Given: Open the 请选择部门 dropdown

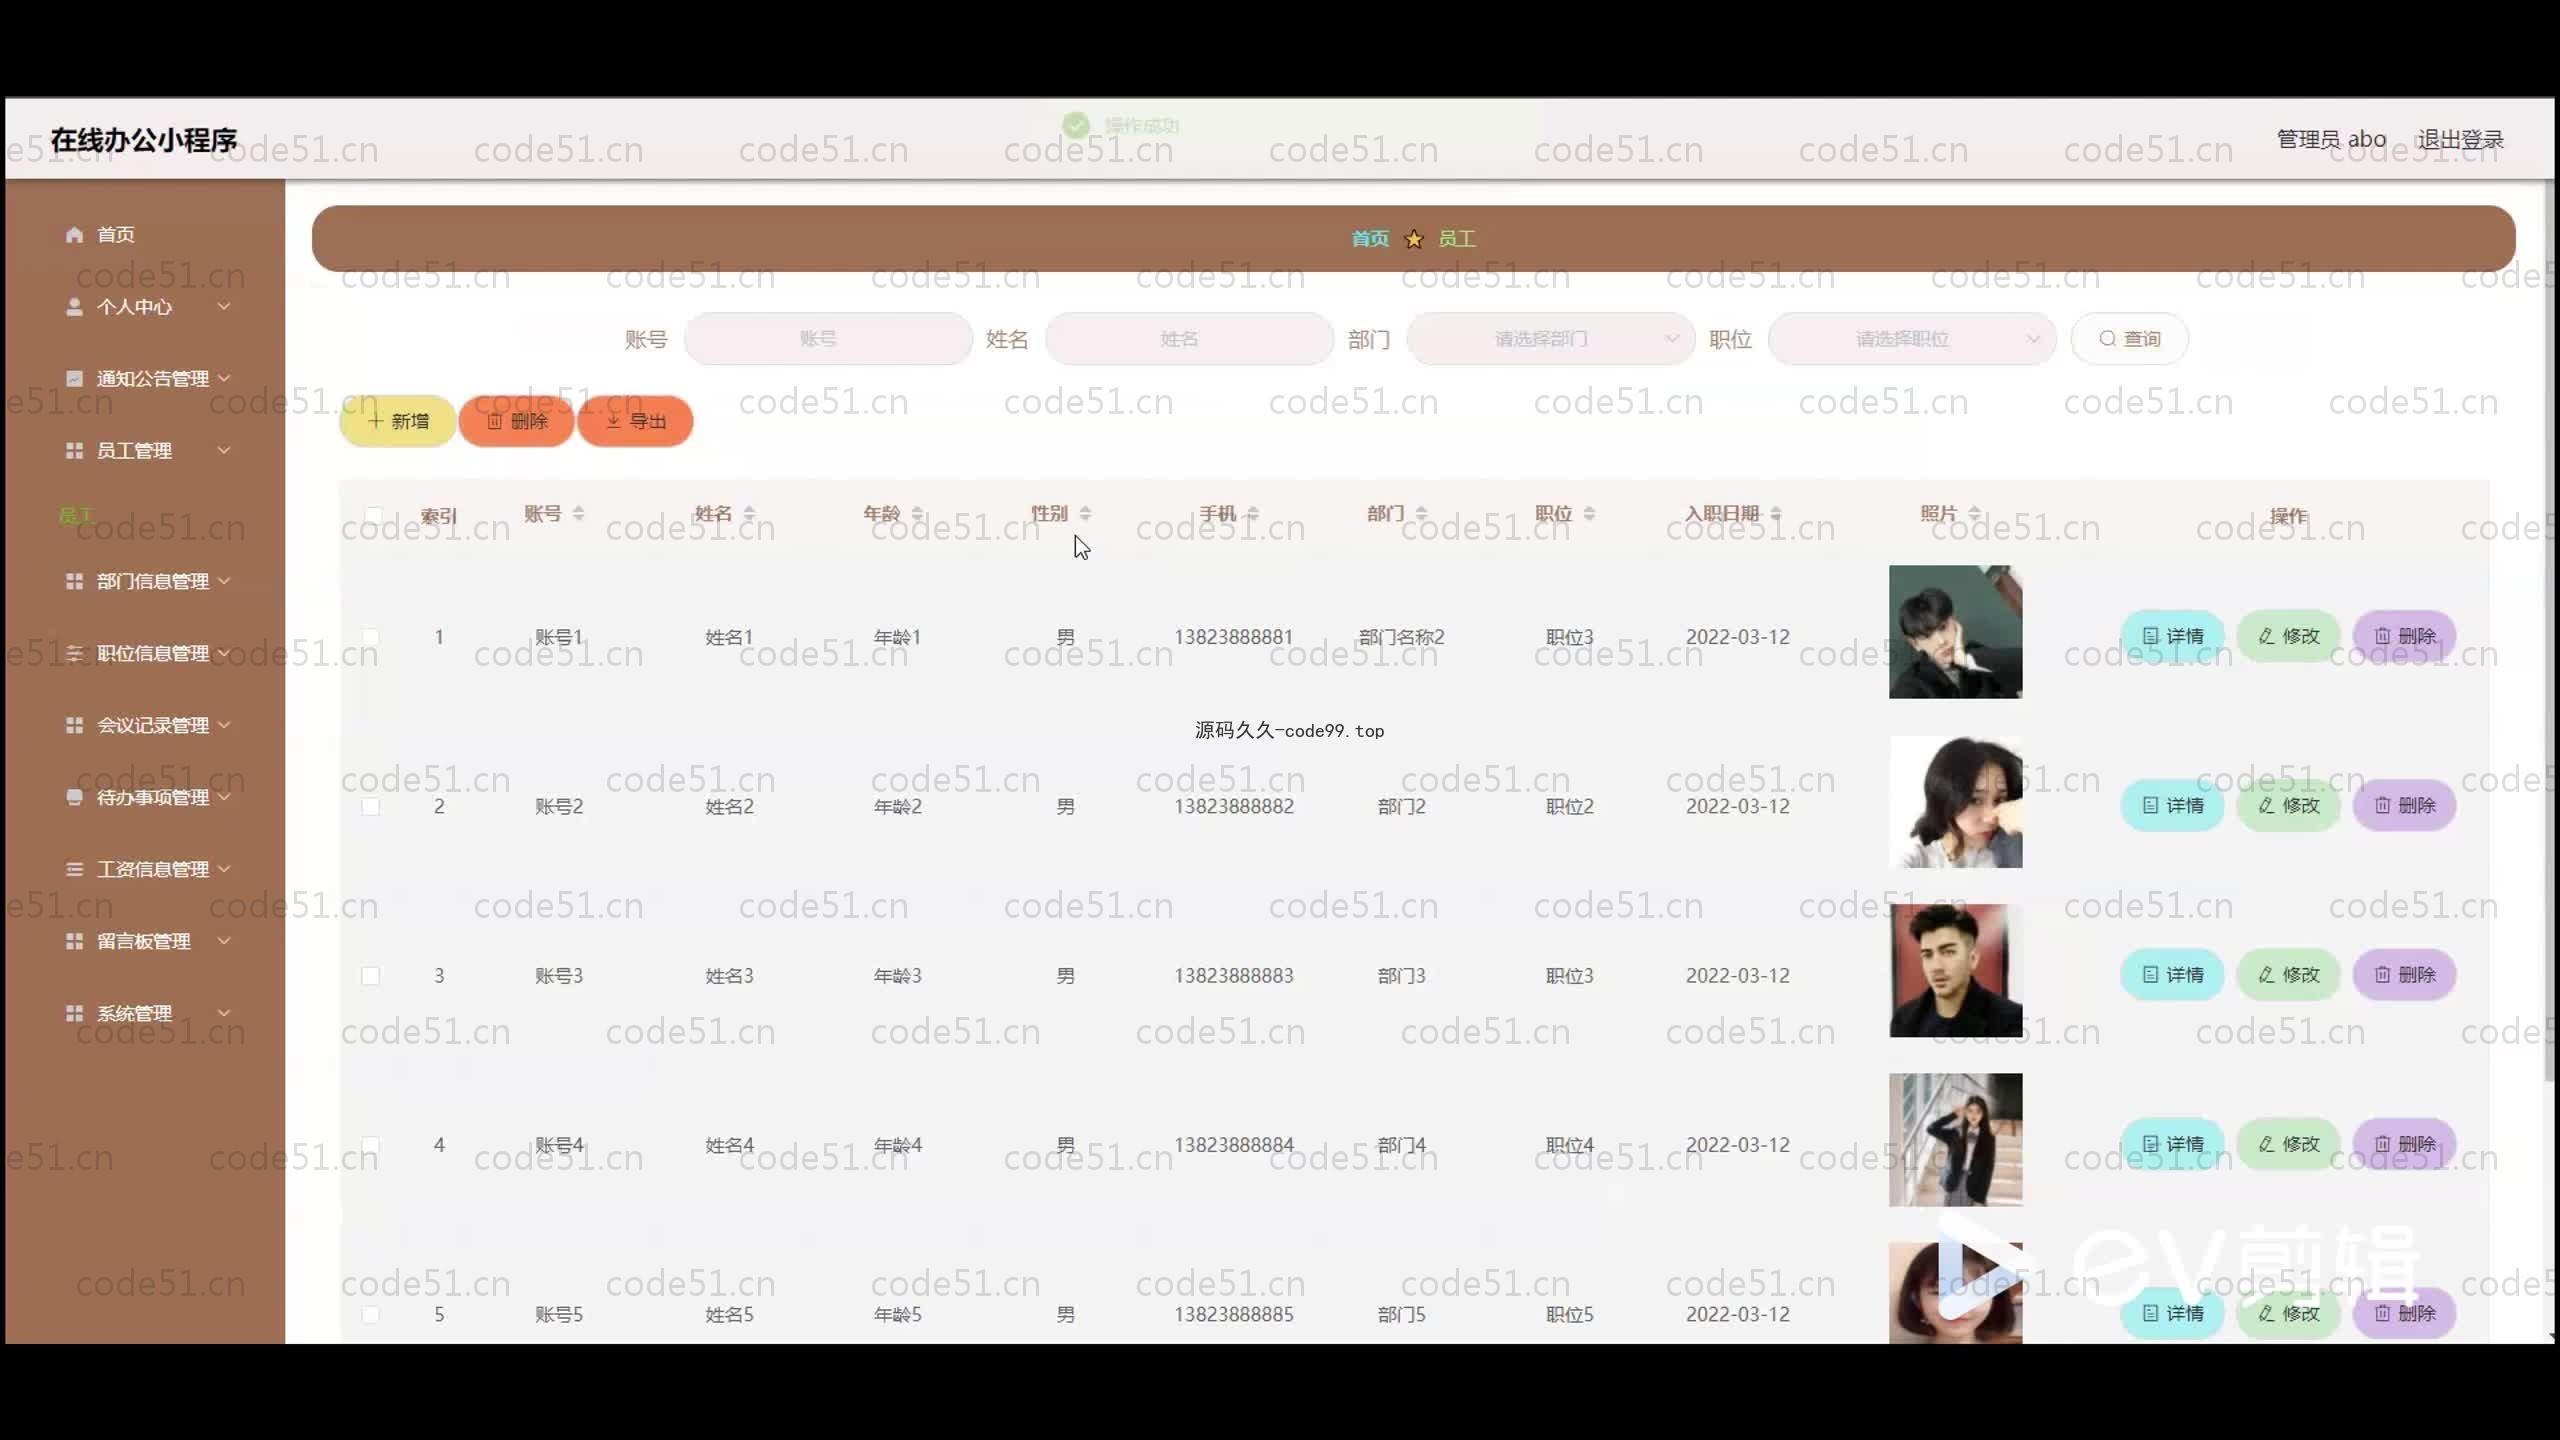Looking at the screenshot, I should [1550, 339].
